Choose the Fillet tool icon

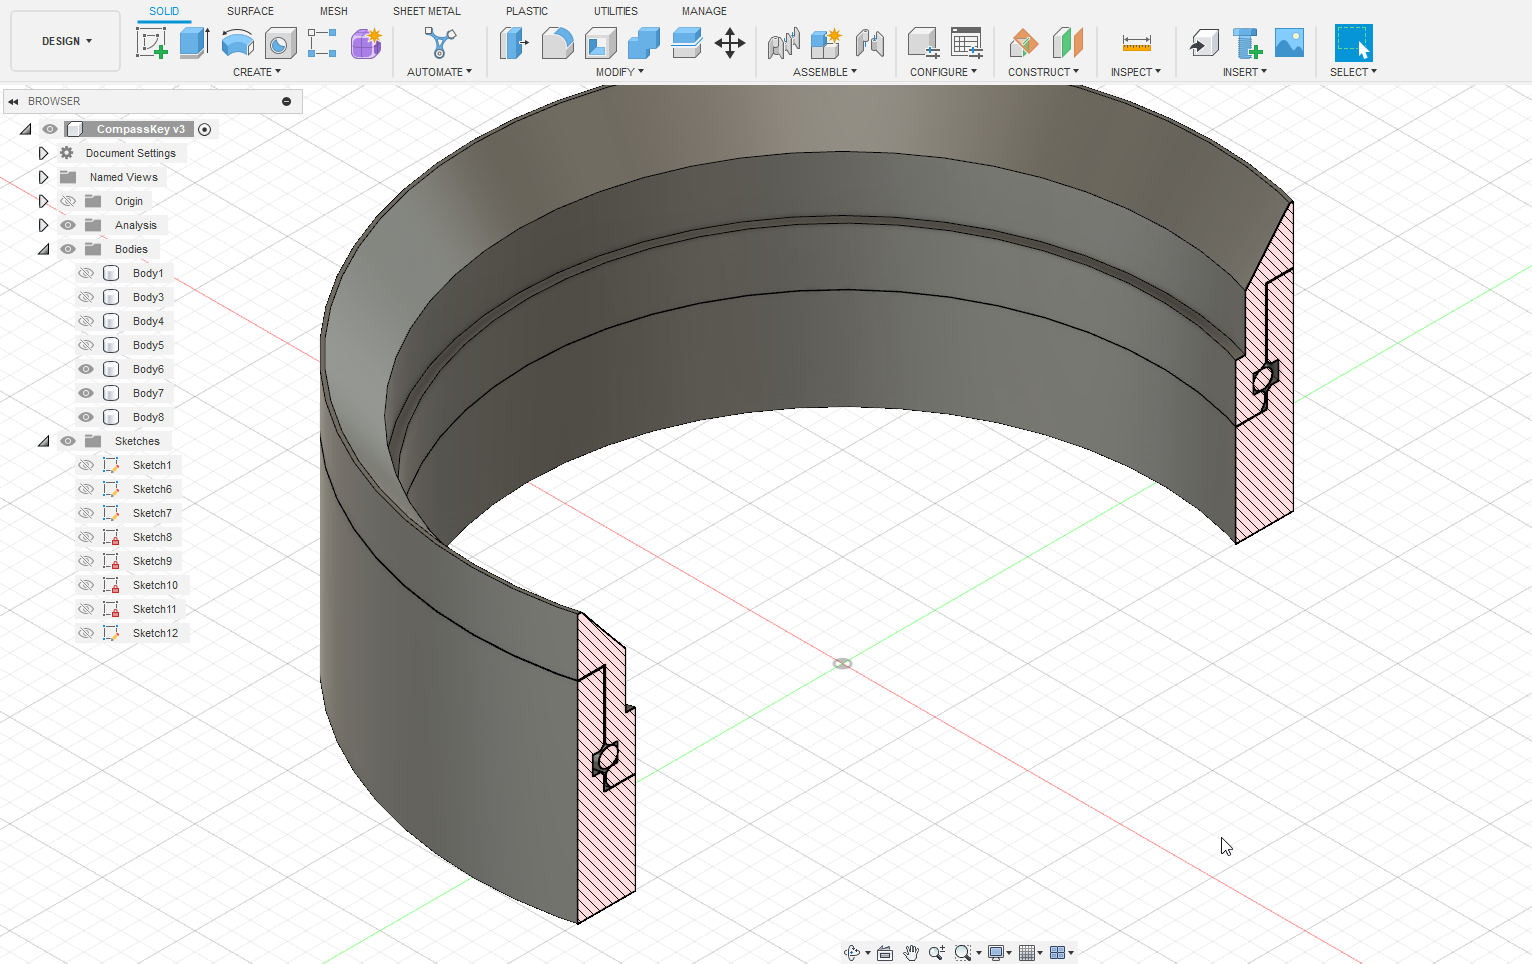[557, 43]
